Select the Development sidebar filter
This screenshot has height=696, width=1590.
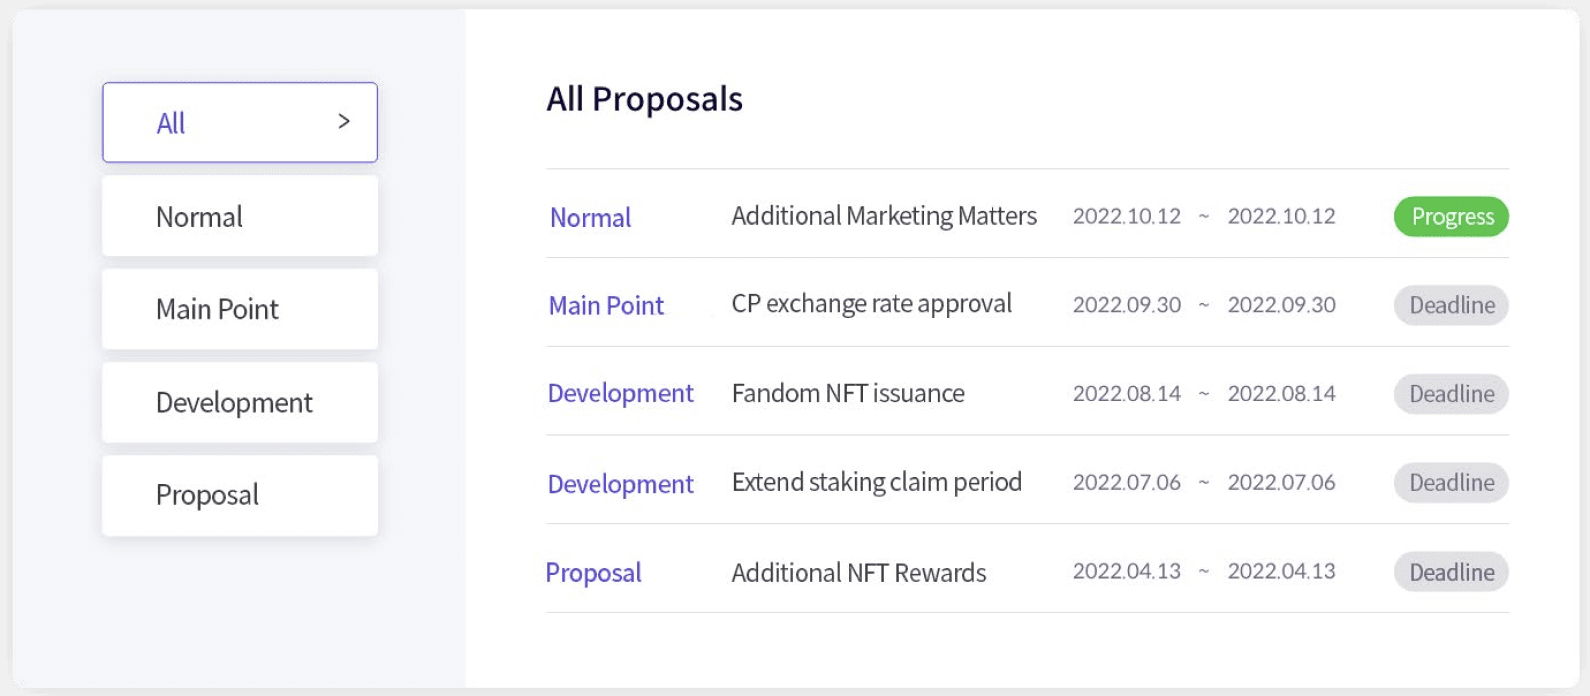pyautogui.click(x=239, y=402)
